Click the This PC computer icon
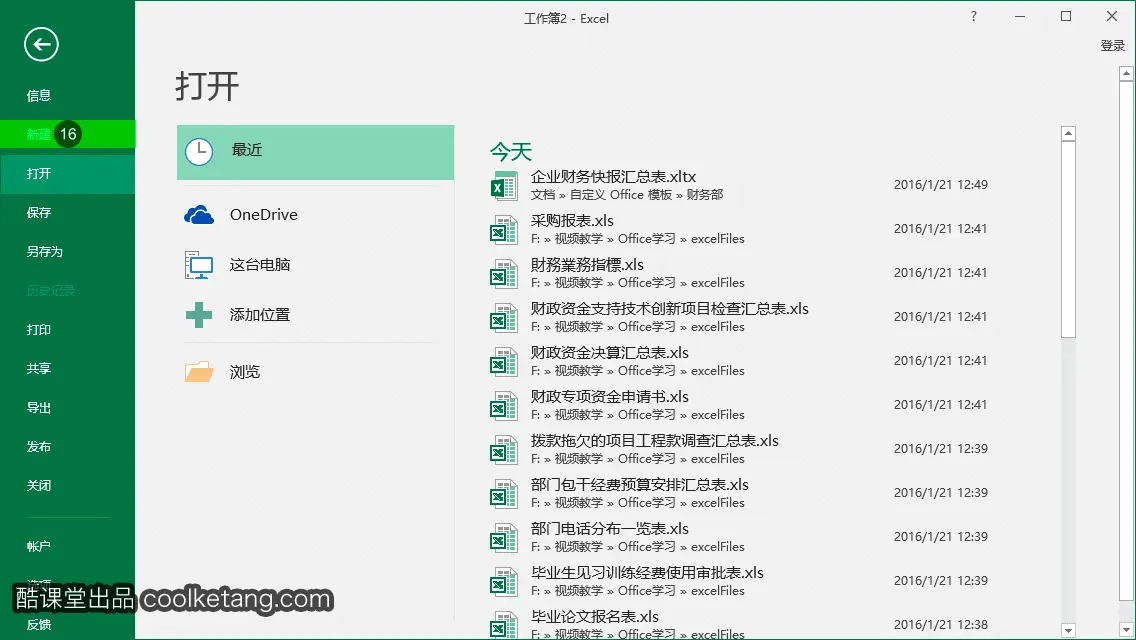 click(x=199, y=265)
